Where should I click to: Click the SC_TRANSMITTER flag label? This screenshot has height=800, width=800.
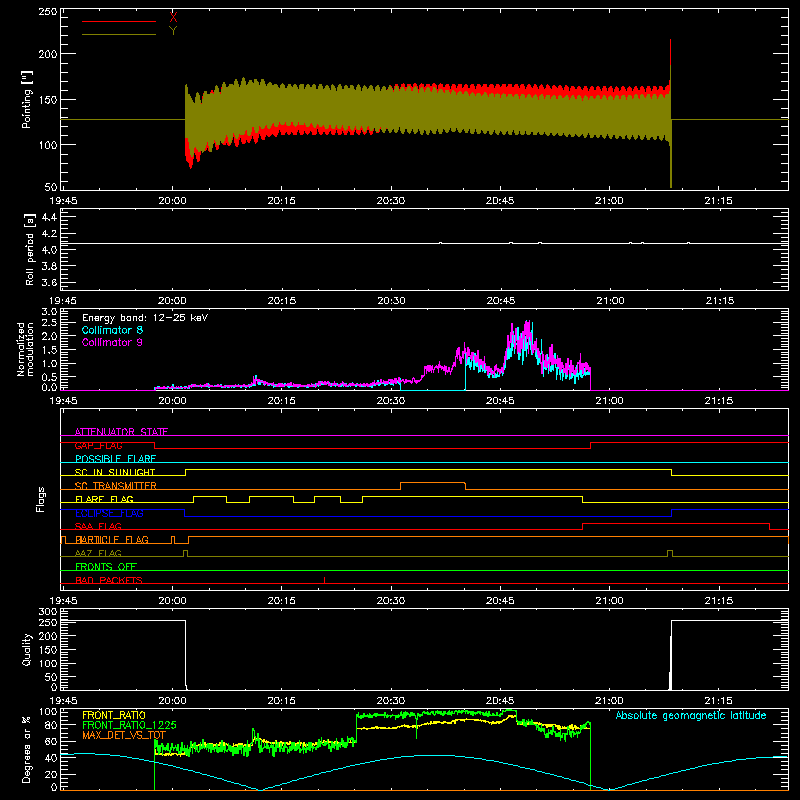[x=116, y=486]
